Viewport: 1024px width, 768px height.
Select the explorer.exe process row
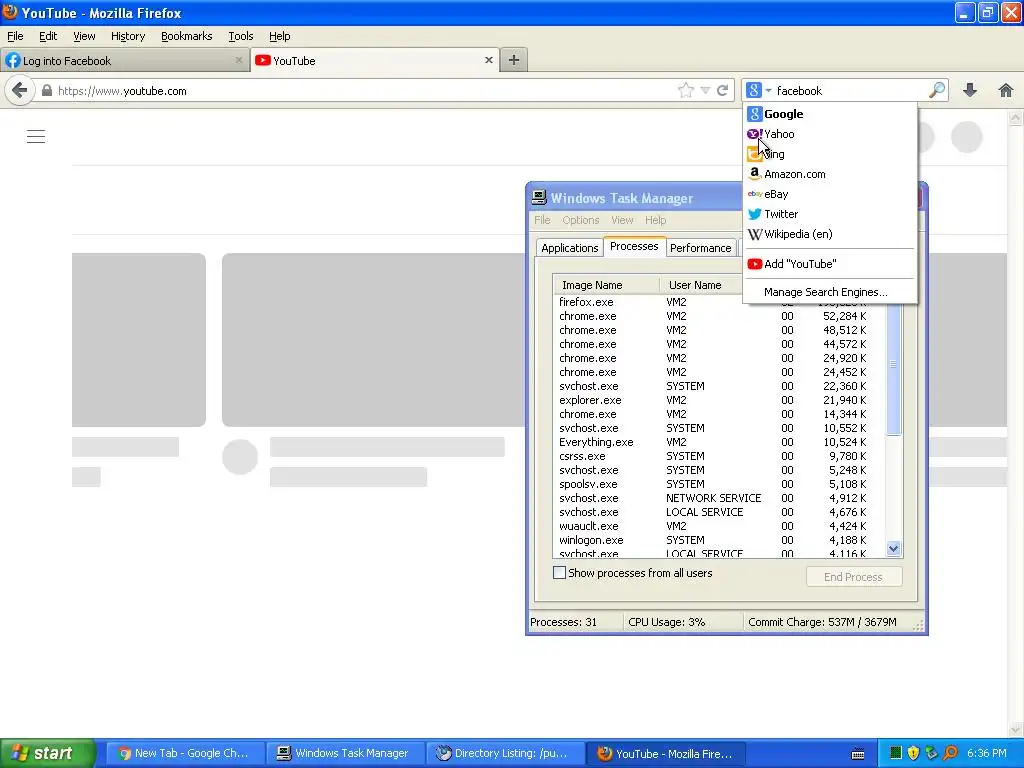tap(718, 400)
